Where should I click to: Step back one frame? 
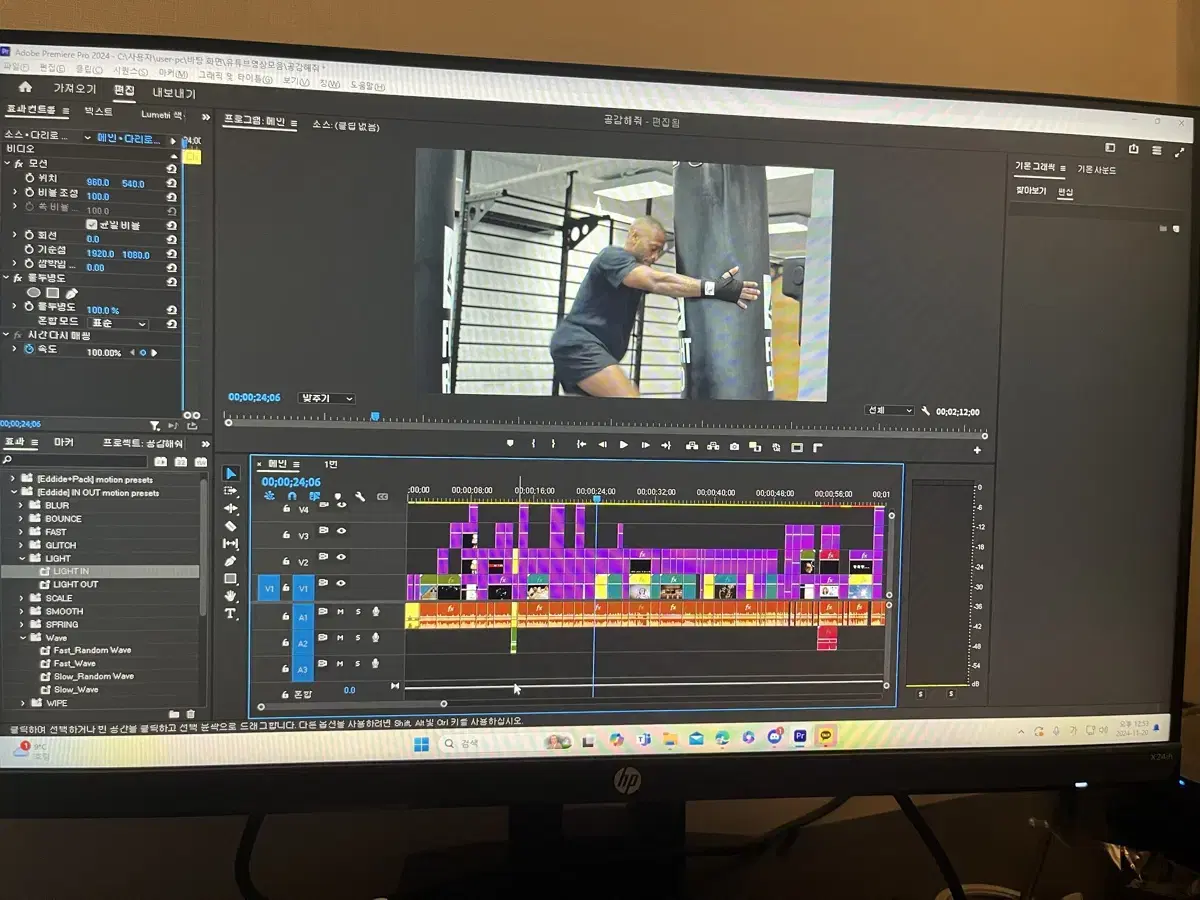coord(602,444)
